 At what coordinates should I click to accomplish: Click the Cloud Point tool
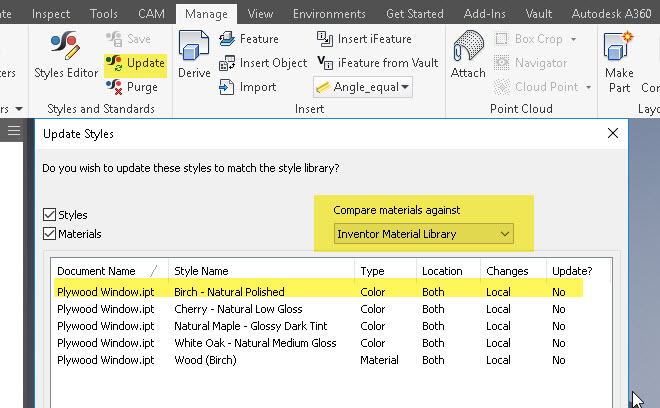(536, 87)
